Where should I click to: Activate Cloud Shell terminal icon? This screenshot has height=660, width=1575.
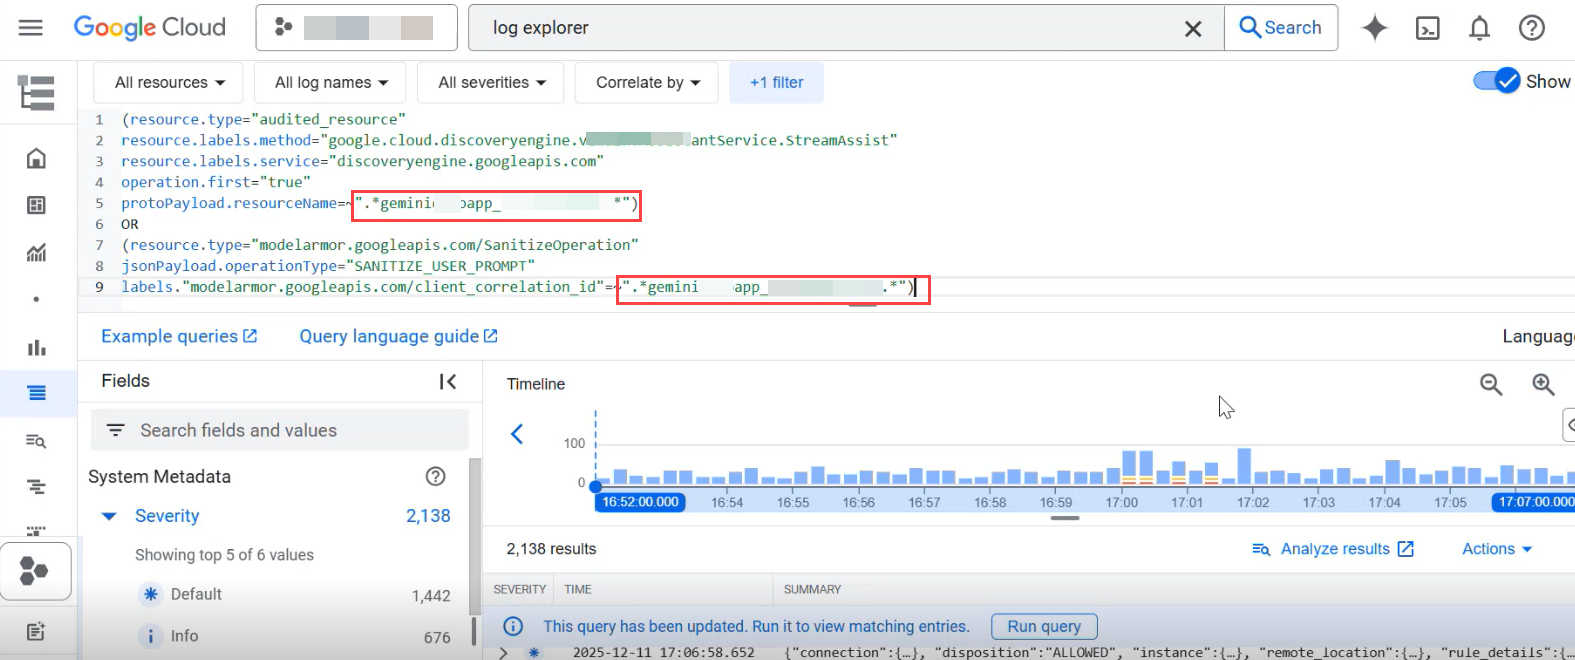coord(1427,28)
